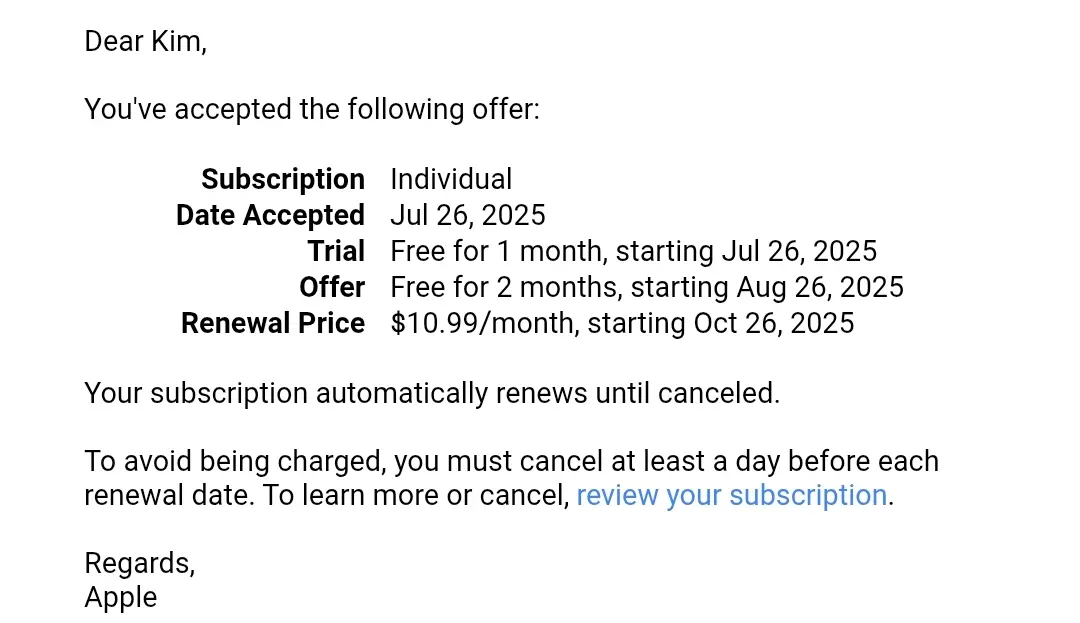Select the bold Trial label
1080x623 pixels.
pyautogui.click(x=336, y=251)
